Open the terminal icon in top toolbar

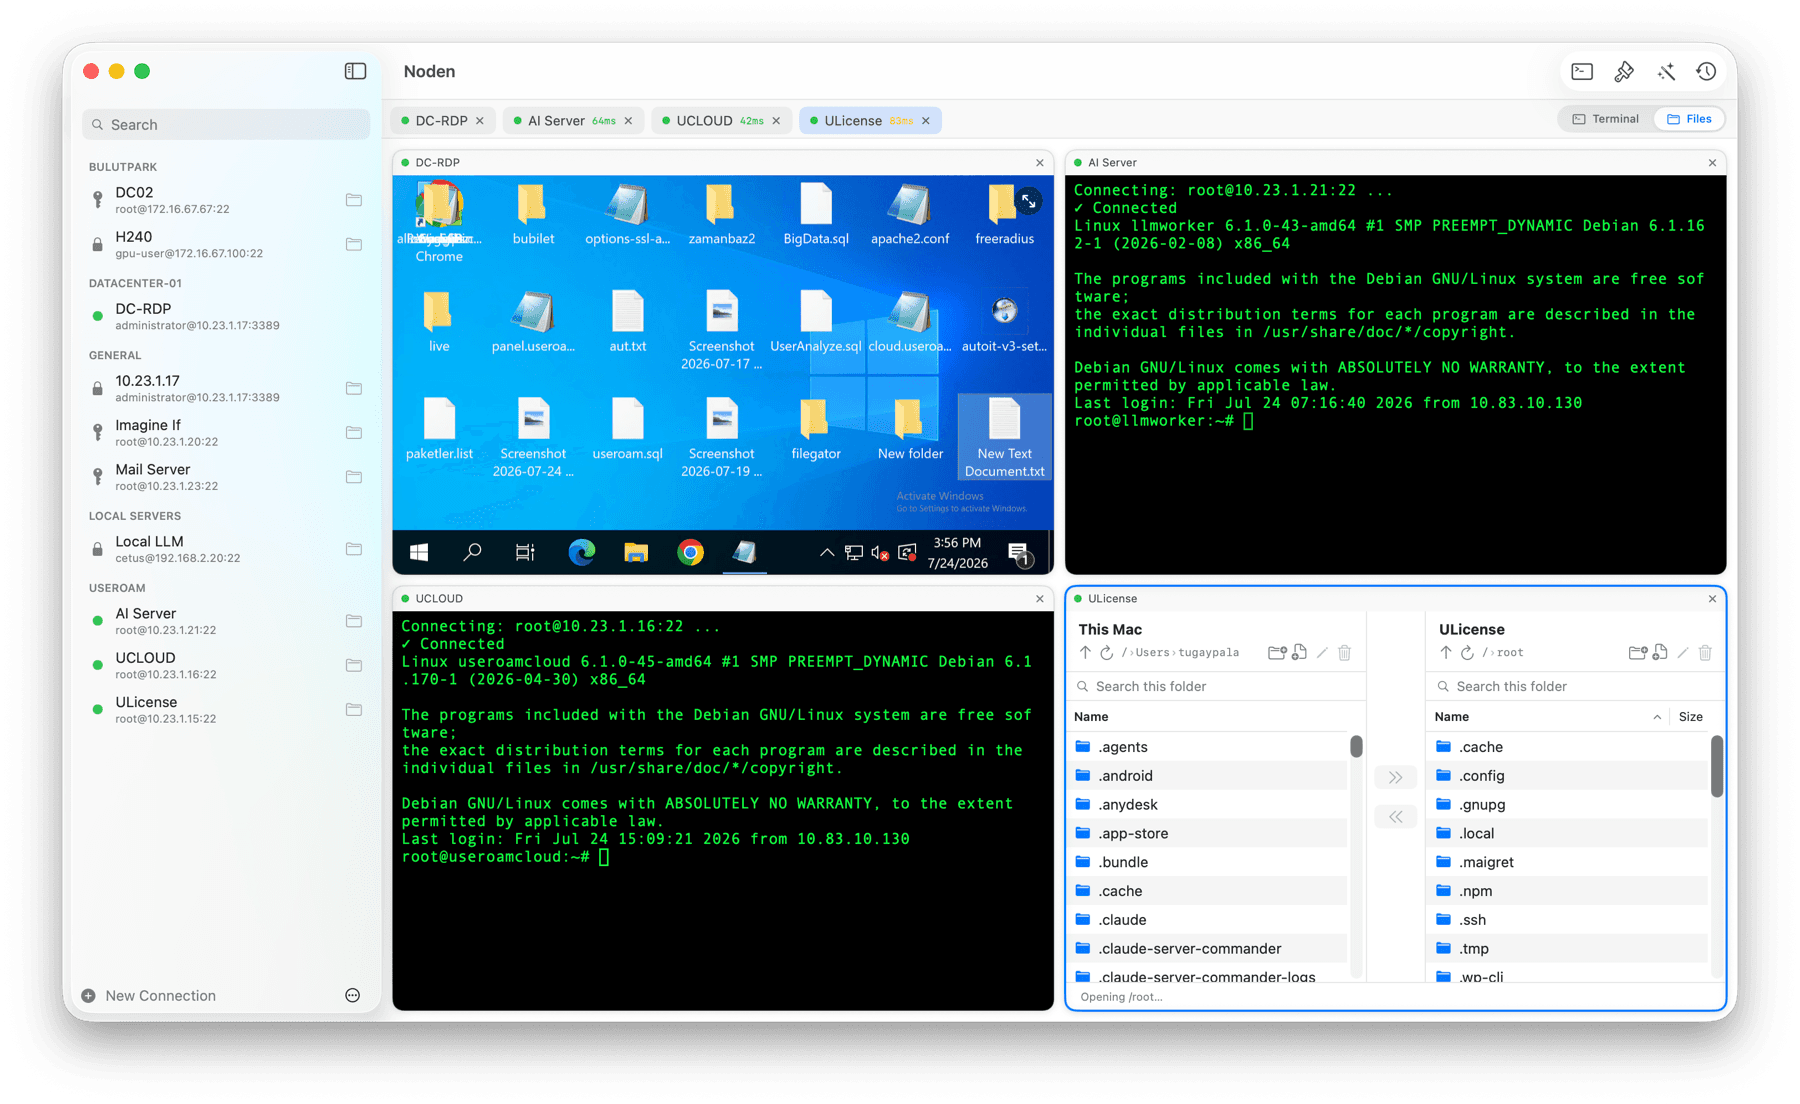point(1582,71)
